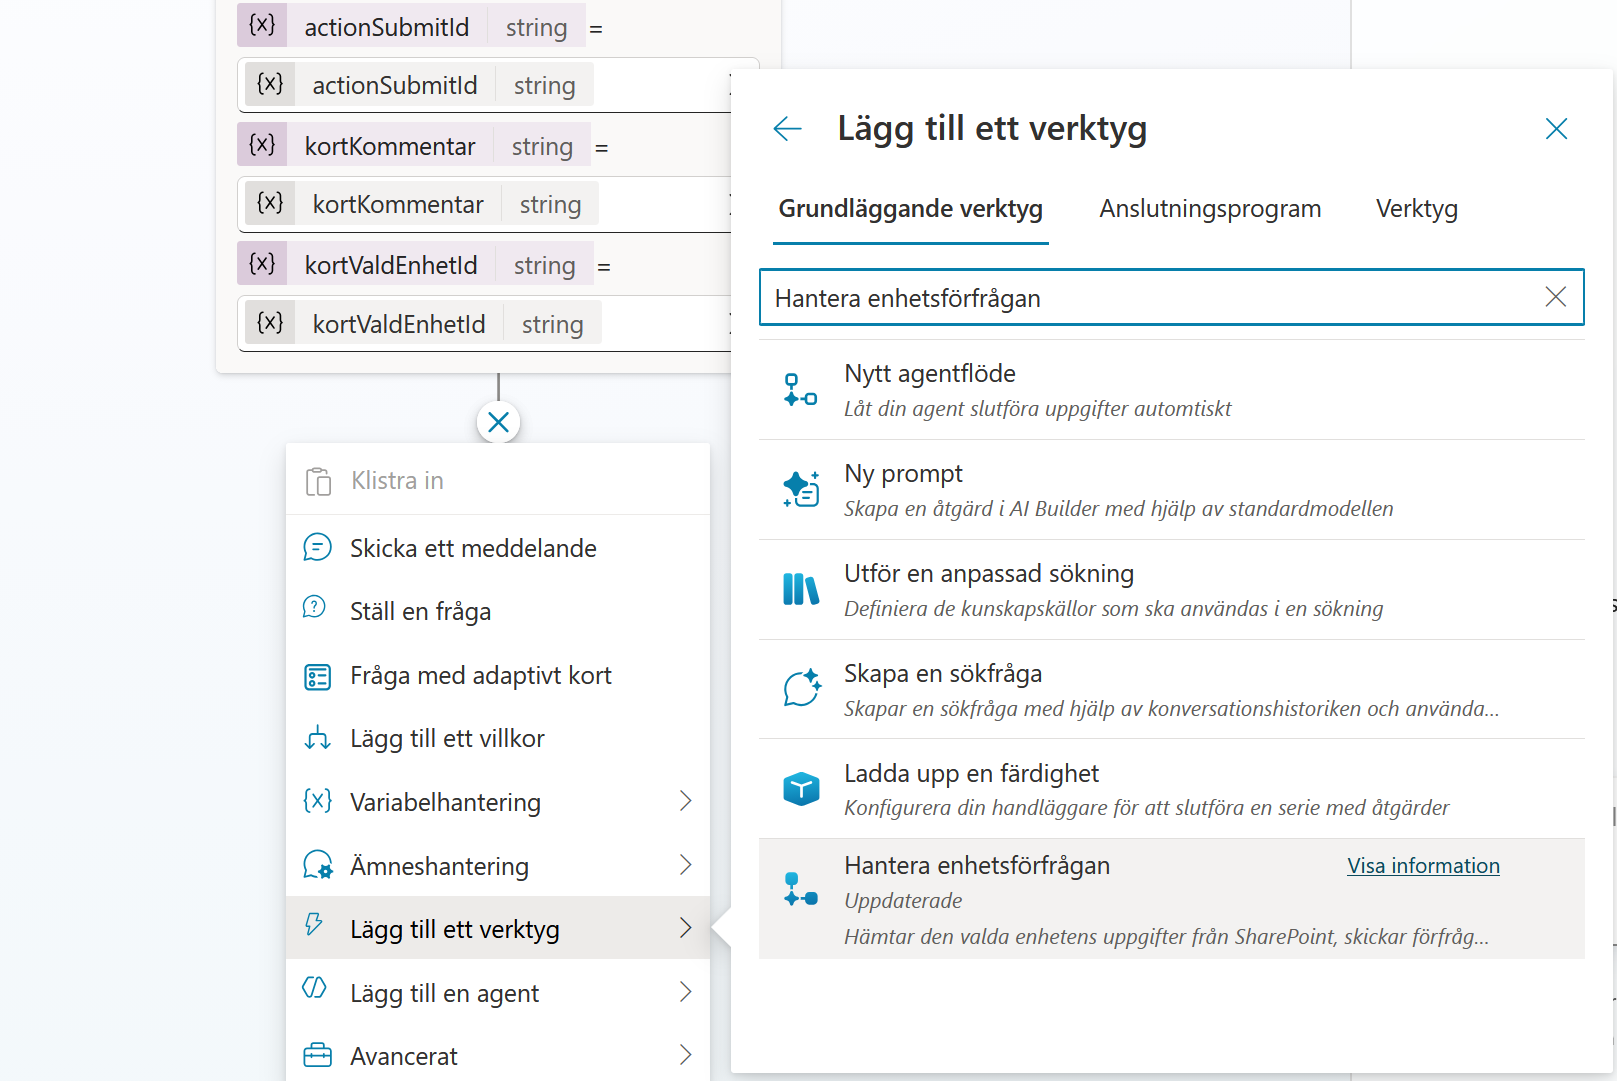Screen dimensions: 1617x1081
Task: Choose the Nytt agentflöde tool entry
Action: 1171,390
